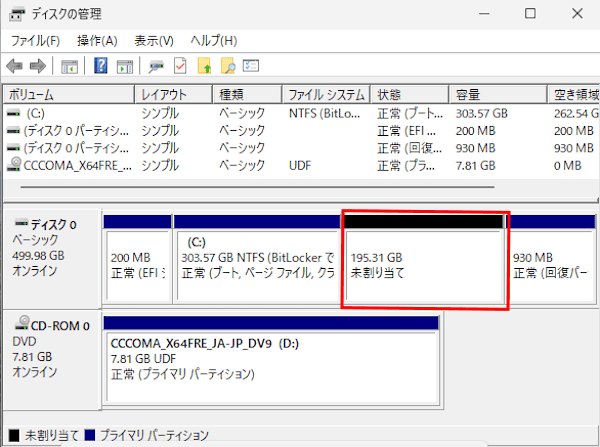Screen dimensions: 600x447
Task: Click the red checkmark document icon
Action: point(180,66)
